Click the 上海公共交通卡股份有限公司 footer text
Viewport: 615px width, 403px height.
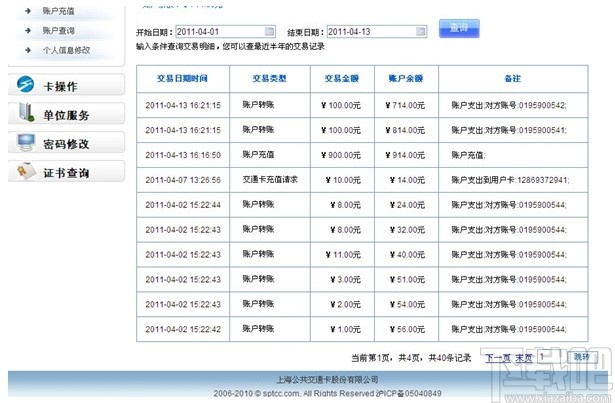pyautogui.click(x=328, y=379)
